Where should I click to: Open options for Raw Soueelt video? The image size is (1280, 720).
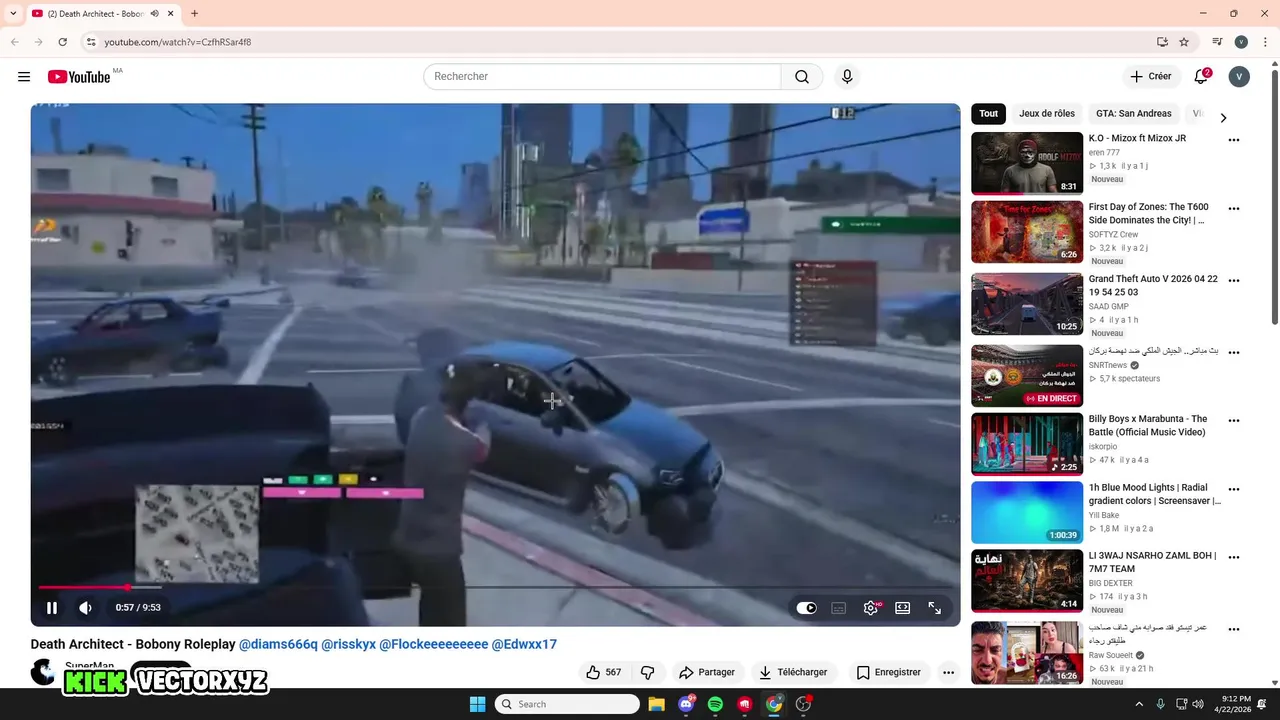coord(1233,630)
